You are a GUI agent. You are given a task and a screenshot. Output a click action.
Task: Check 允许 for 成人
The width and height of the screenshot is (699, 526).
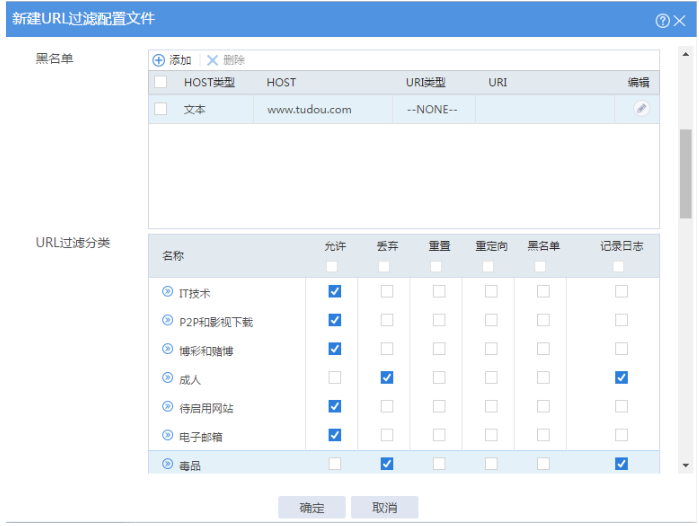[335, 378]
